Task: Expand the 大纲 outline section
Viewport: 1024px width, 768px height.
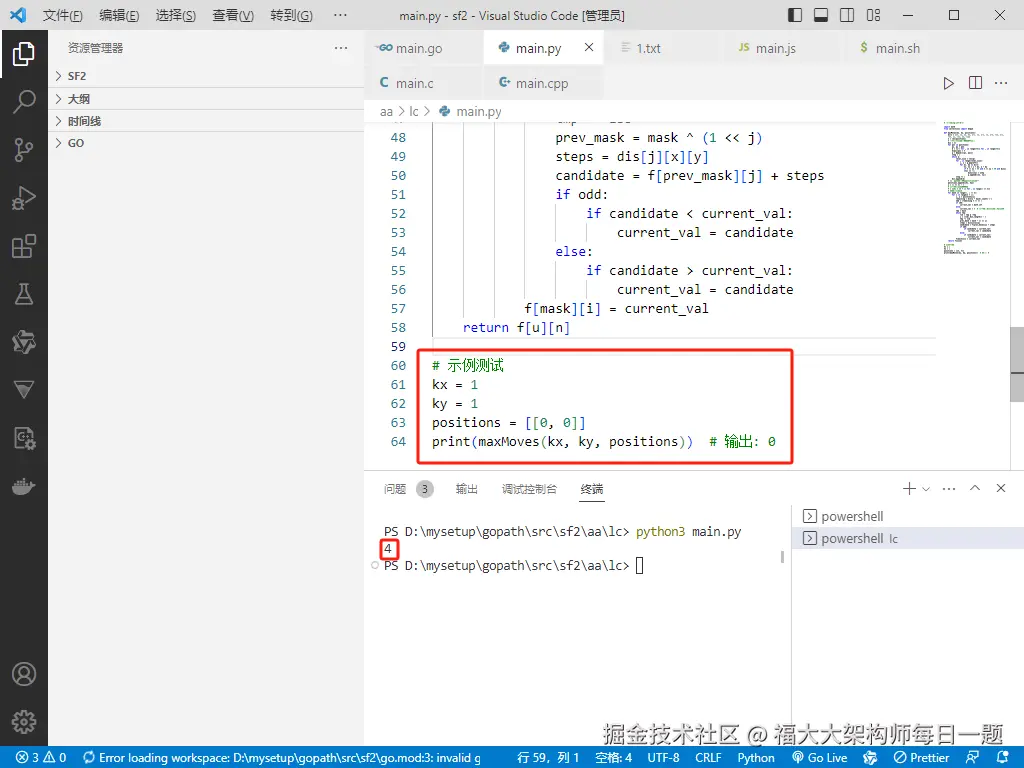Action: point(206,99)
